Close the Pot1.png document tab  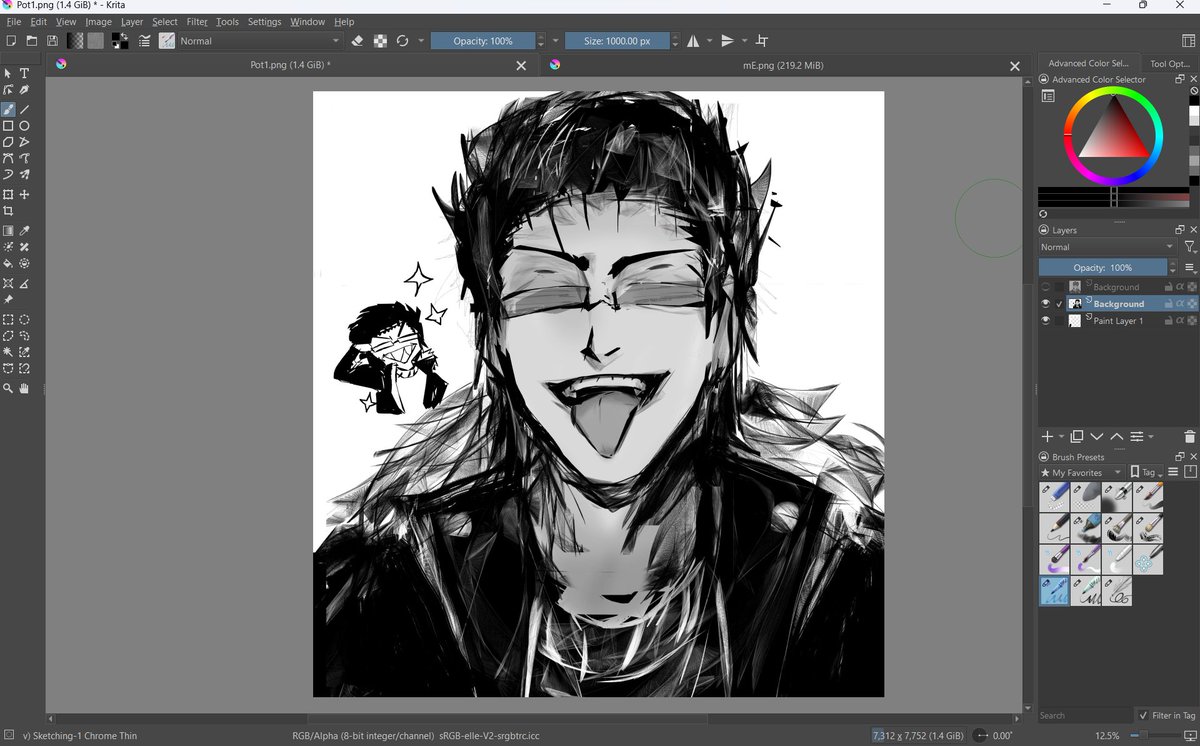[520, 66]
